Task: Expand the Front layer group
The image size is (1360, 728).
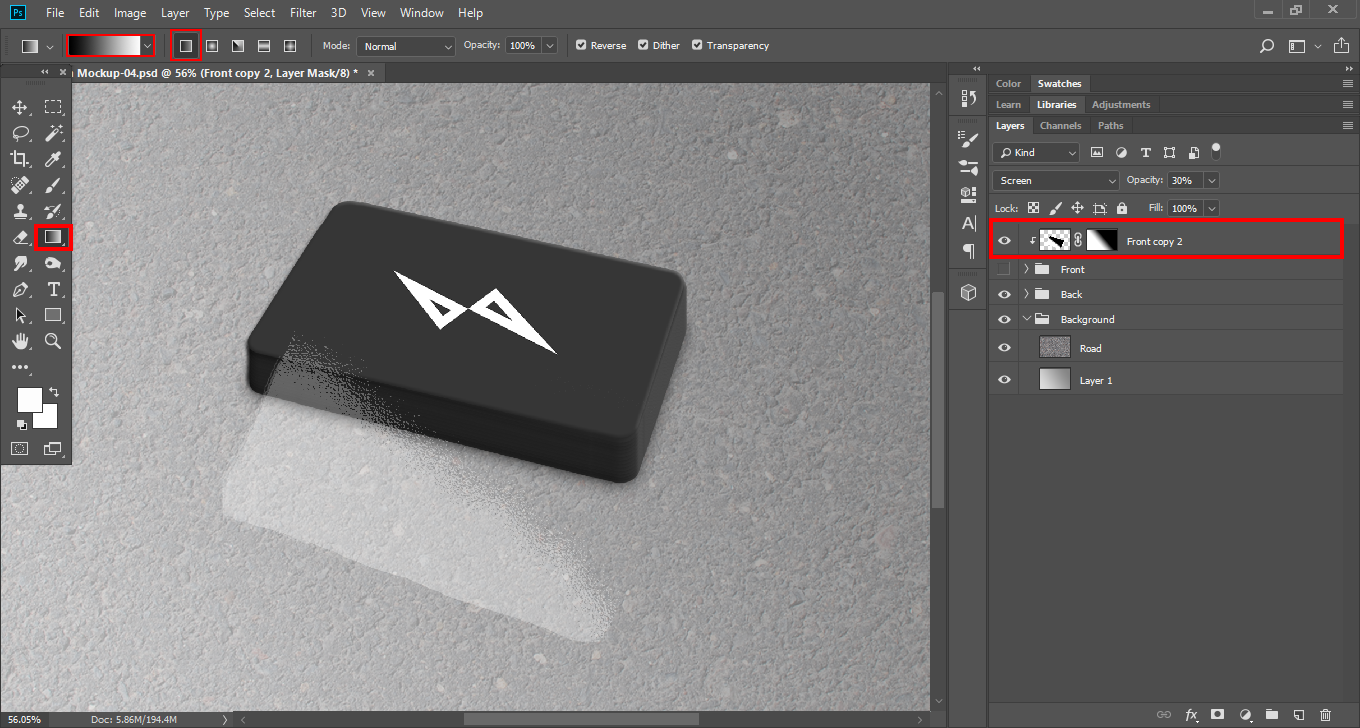Action: point(1027,269)
